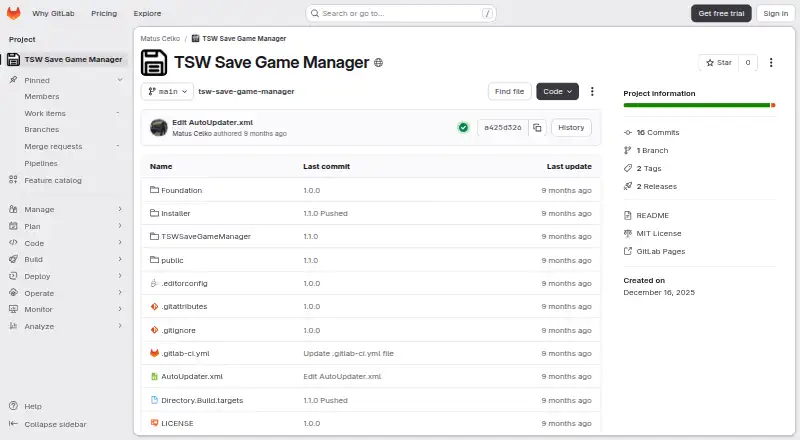Open Pipelines in sidebar
The height and width of the screenshot is (440, 800).
pyautogui.click(x=41, y=163)
